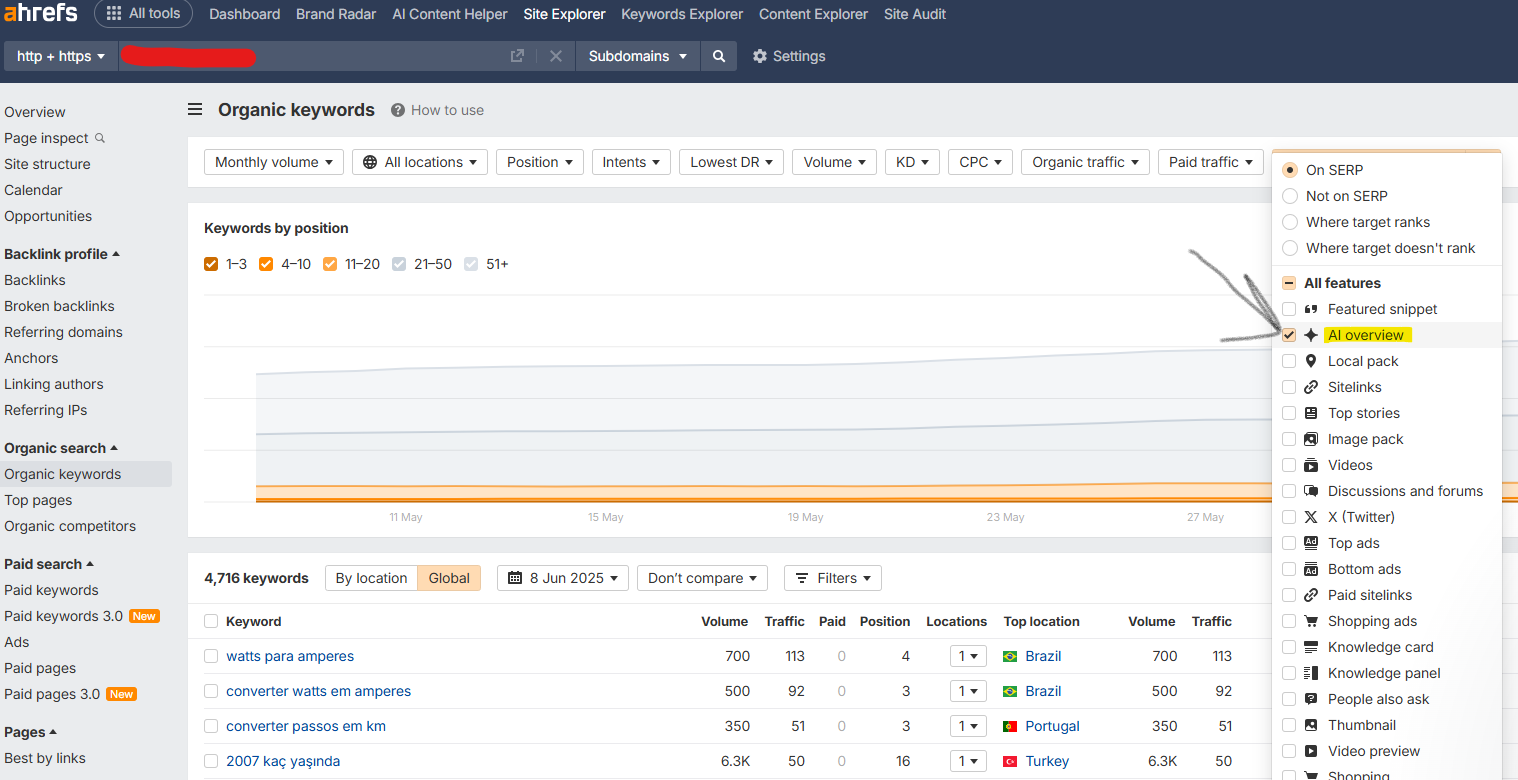Check the Featured snippet checkbox
The image size is (1518, 780).
point(1289,309)
